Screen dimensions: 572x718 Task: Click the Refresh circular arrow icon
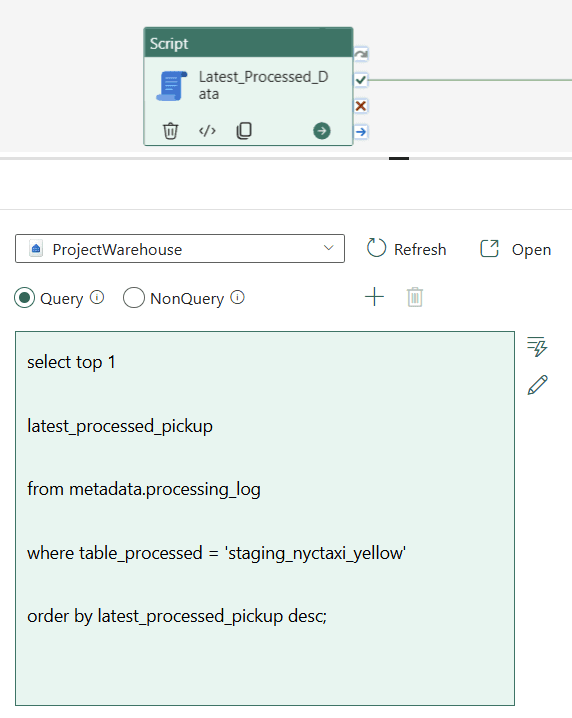coord(376,248)
